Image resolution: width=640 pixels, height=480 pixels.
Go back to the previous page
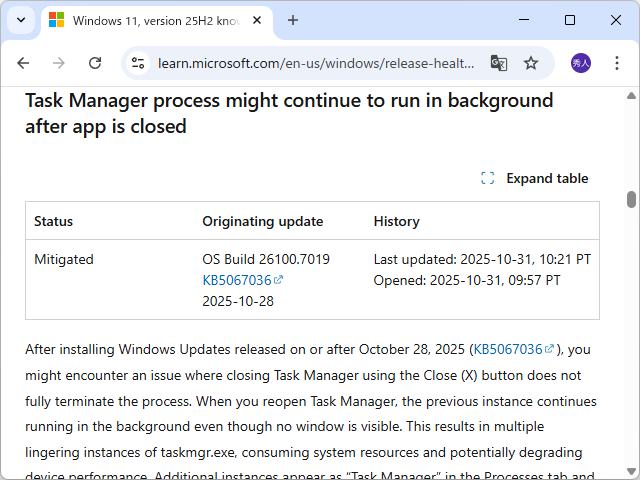pos(23,63)
